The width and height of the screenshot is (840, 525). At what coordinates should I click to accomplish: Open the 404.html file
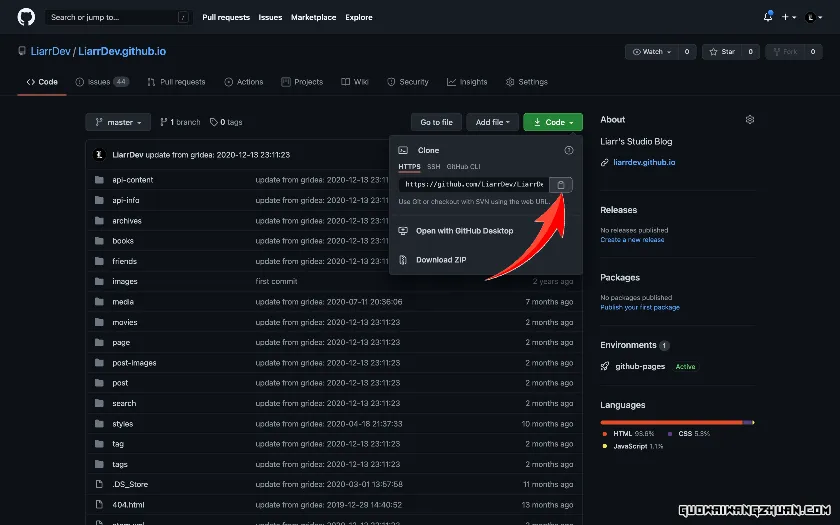click(128, 505)
